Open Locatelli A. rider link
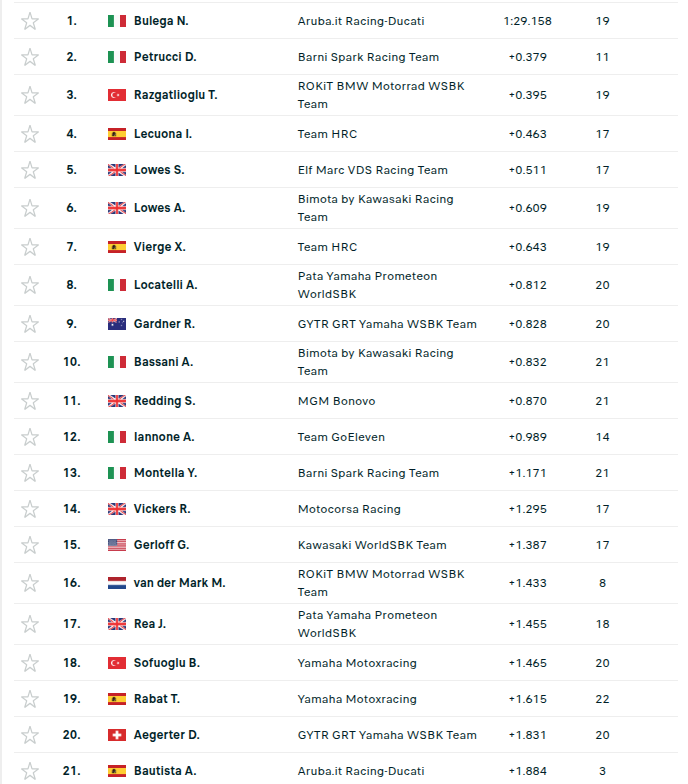Screen dimensions: 688x784 166,285
